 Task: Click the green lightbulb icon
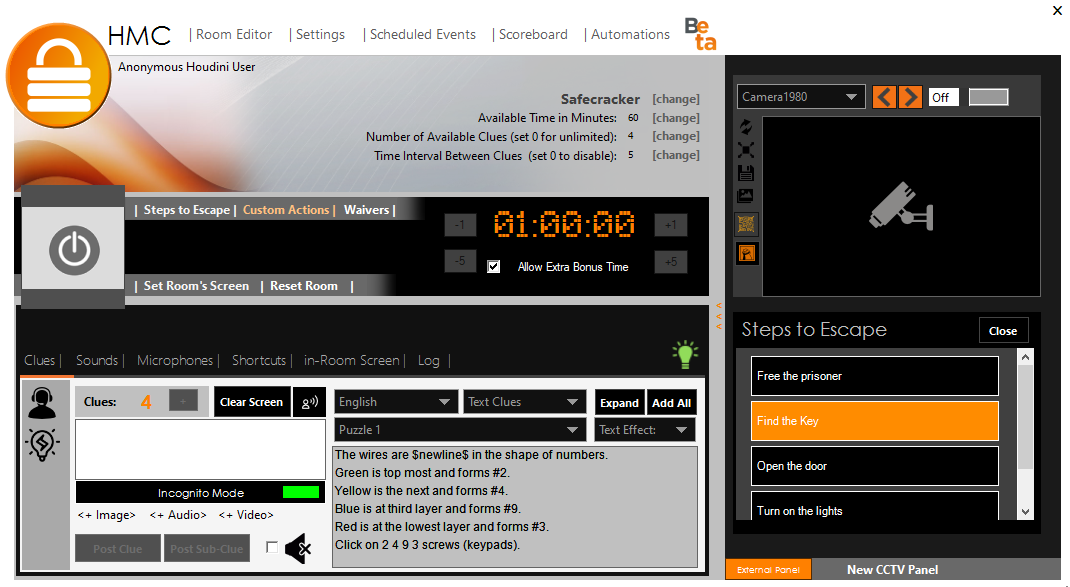click(685, 354)
